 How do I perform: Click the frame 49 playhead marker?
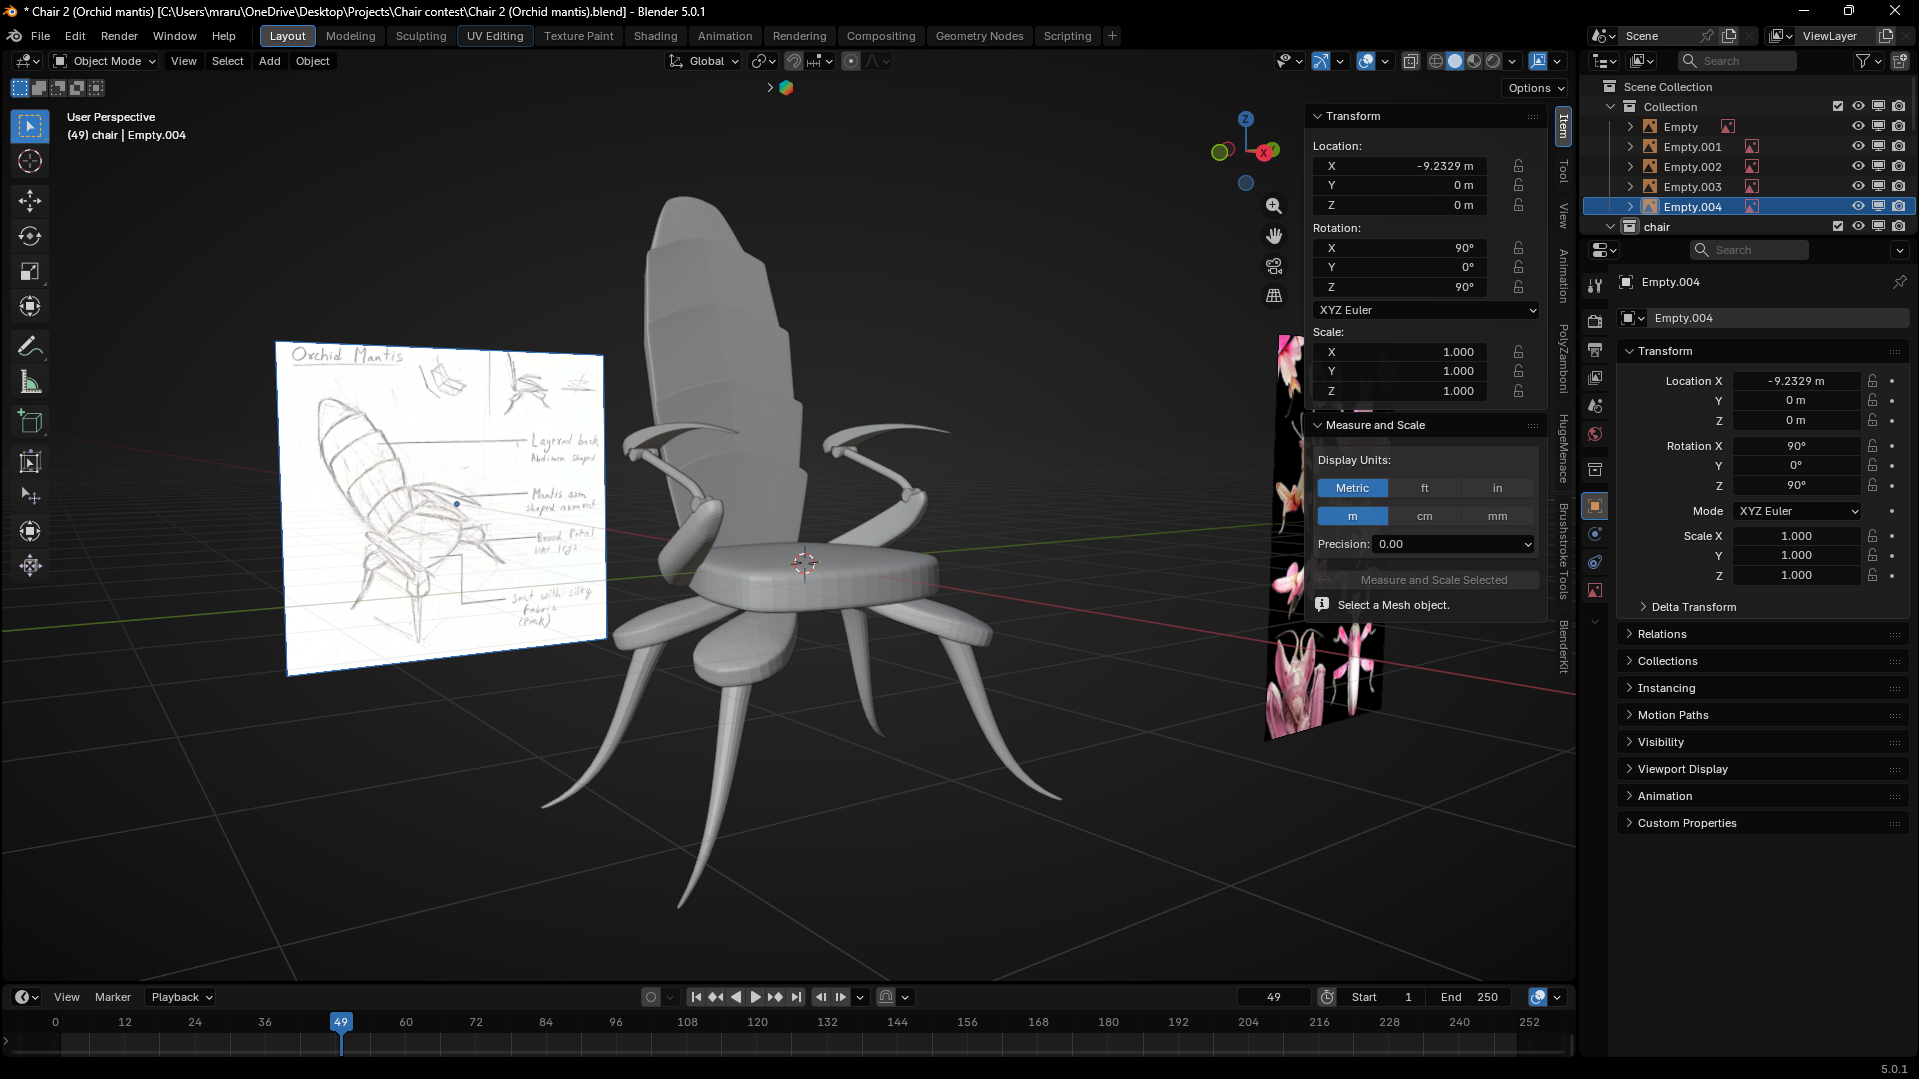point(341,1022)
